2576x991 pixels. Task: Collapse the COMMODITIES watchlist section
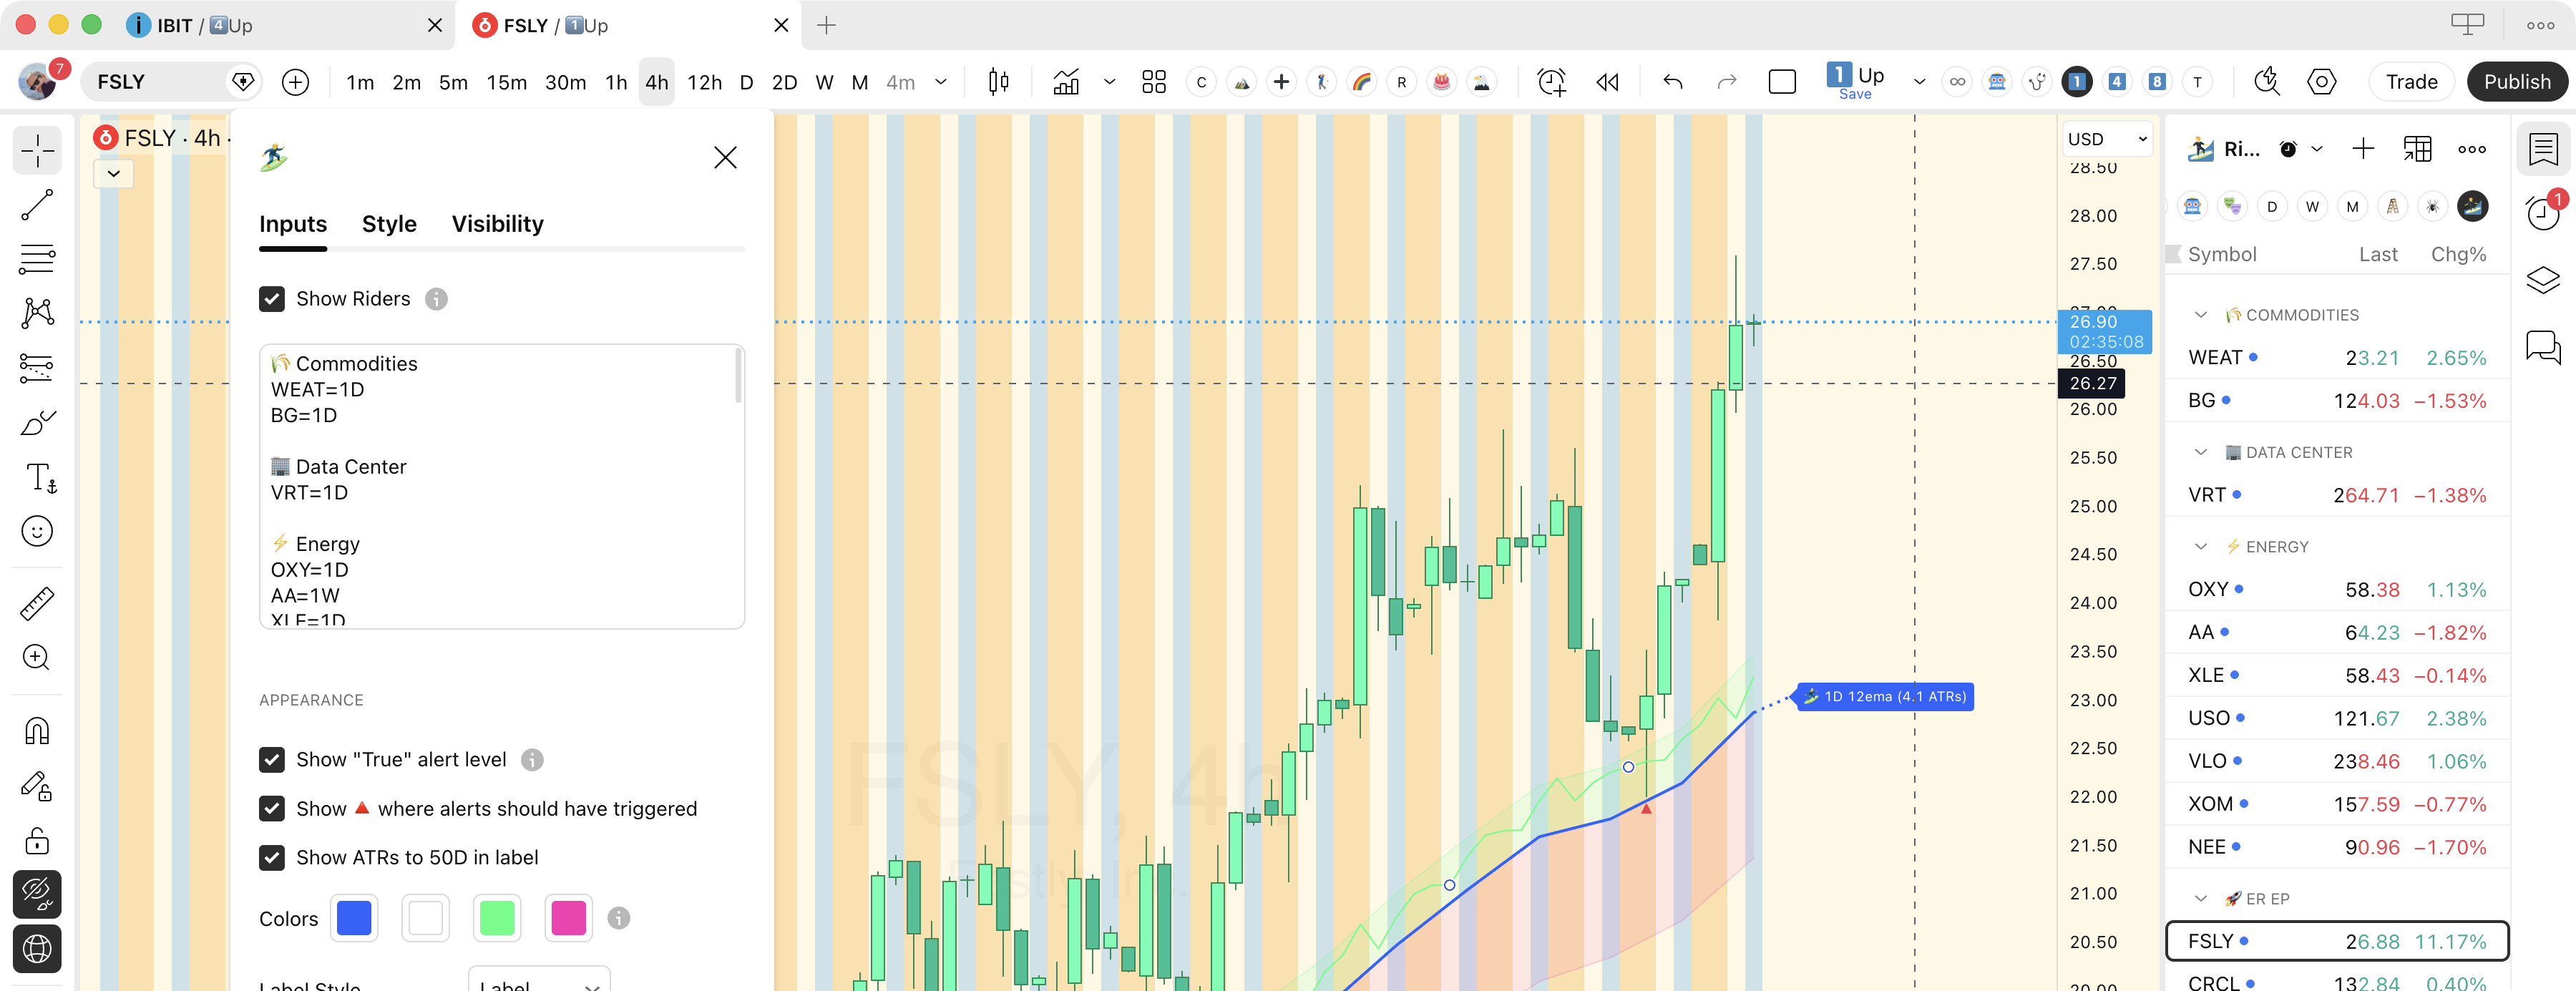pos(2200,315)
